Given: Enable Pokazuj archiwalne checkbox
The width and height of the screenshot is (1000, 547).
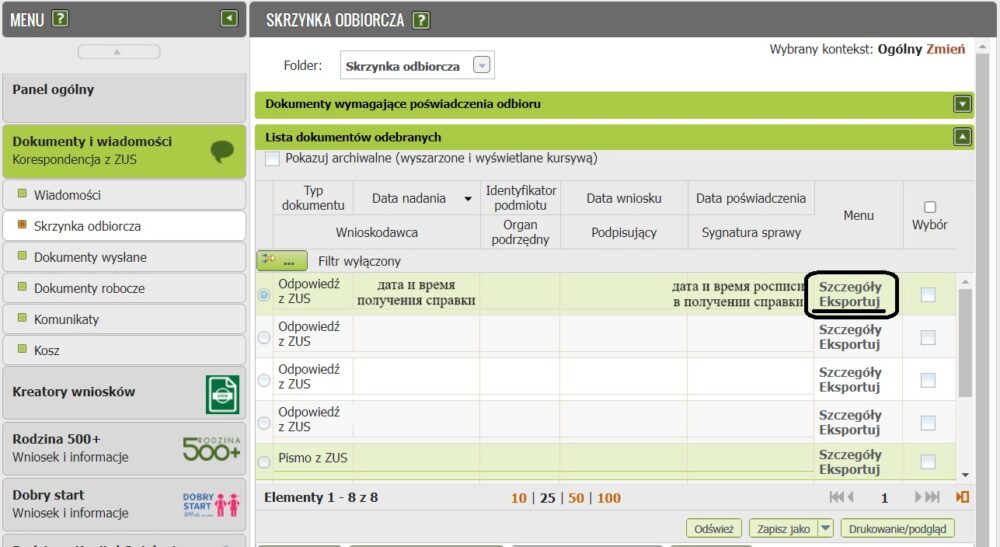Looking at the screenshot, I should click(272, 159).
